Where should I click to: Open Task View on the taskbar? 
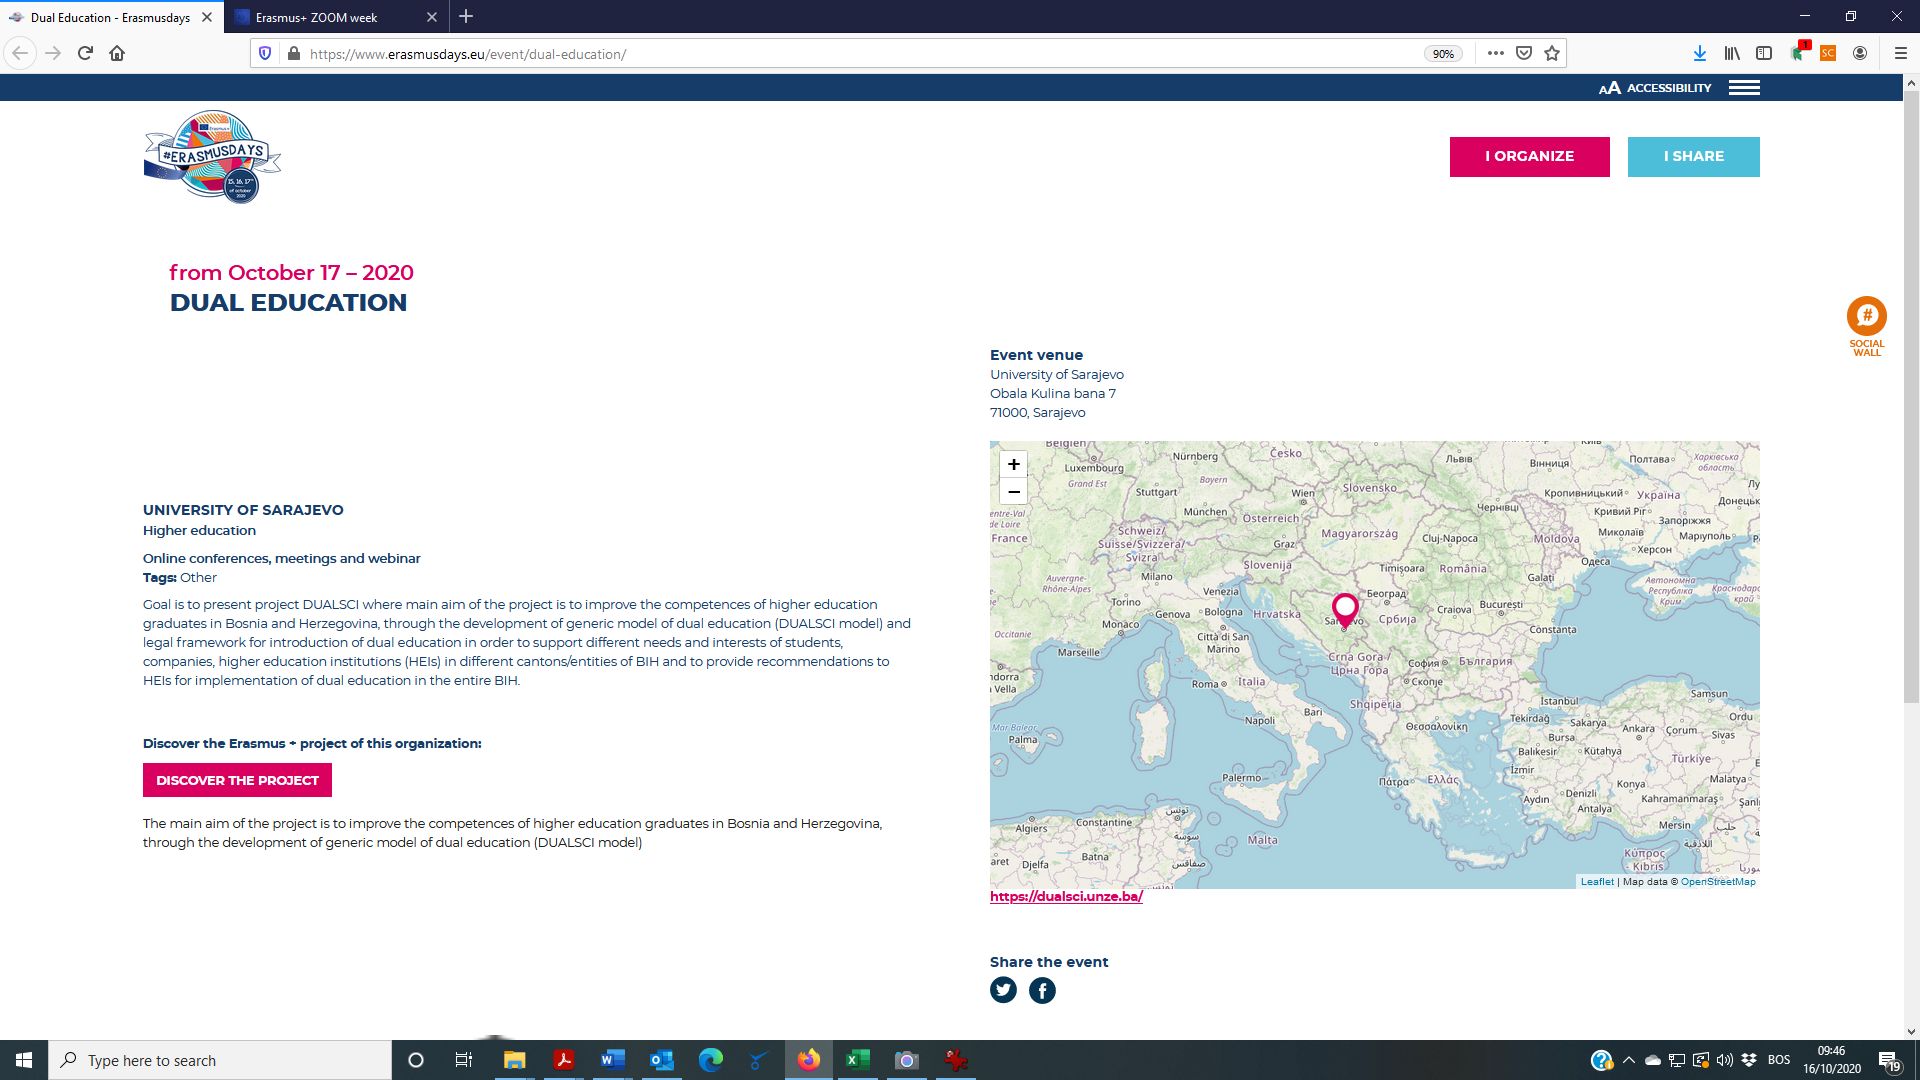[463, 1060]
